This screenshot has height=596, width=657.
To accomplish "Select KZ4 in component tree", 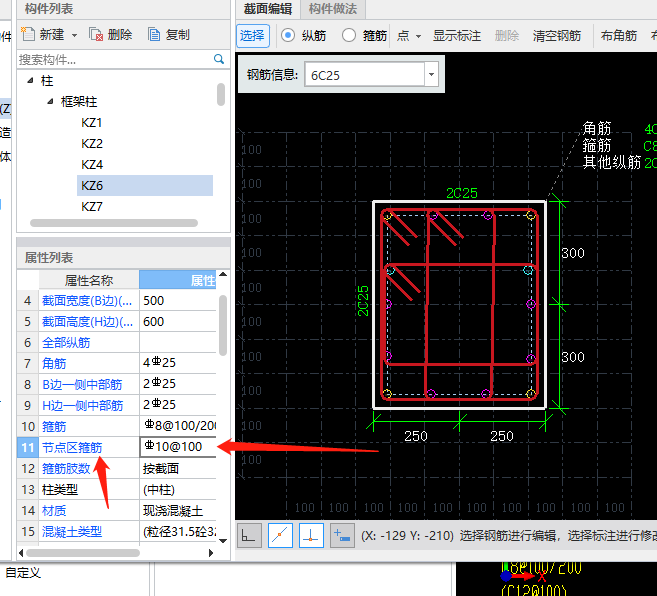I will pos(92,164).
